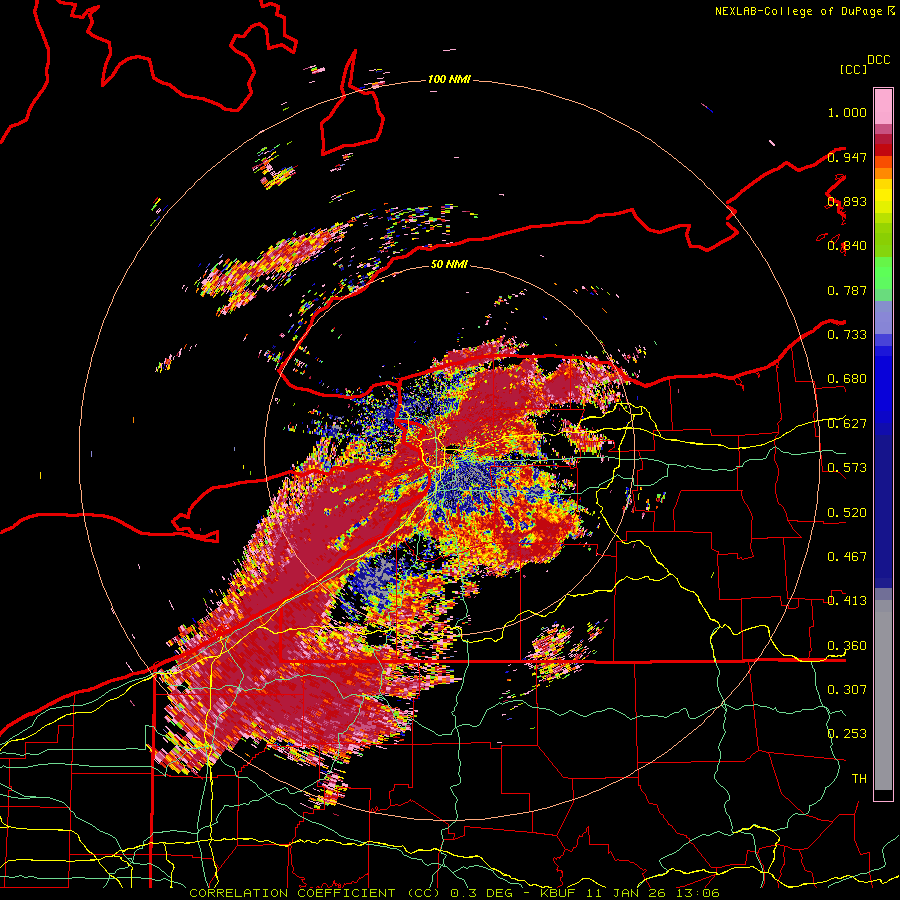Click the 50 NMI range ring label
The image size is (900, 900).
449,264
